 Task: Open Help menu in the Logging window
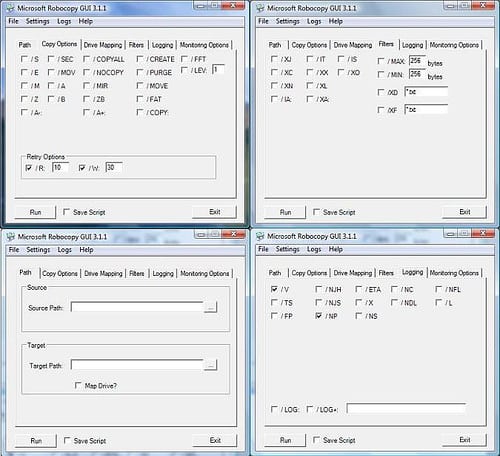(x=336, y=249)
